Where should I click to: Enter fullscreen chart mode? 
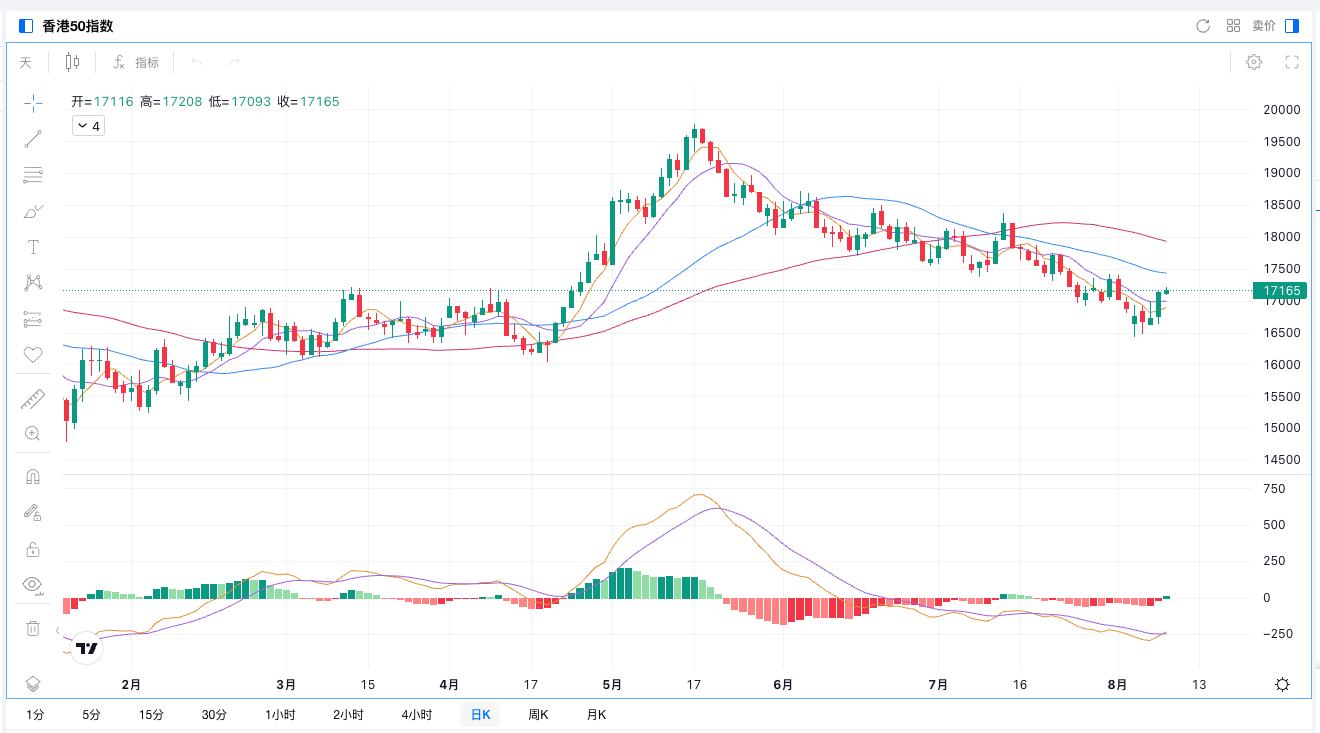1292,62
